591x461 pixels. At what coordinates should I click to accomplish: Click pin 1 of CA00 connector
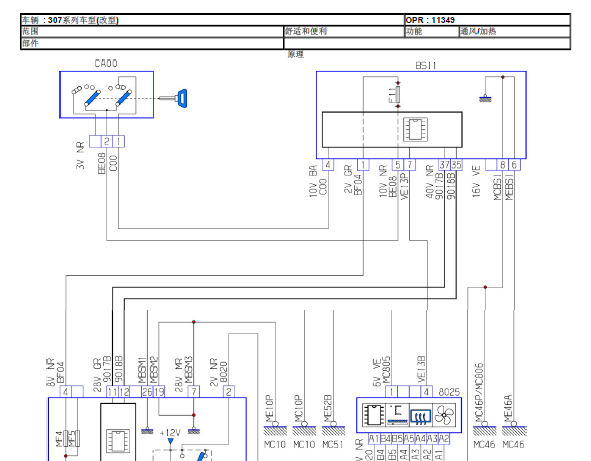pyautogui.click(x=118, y=141)
